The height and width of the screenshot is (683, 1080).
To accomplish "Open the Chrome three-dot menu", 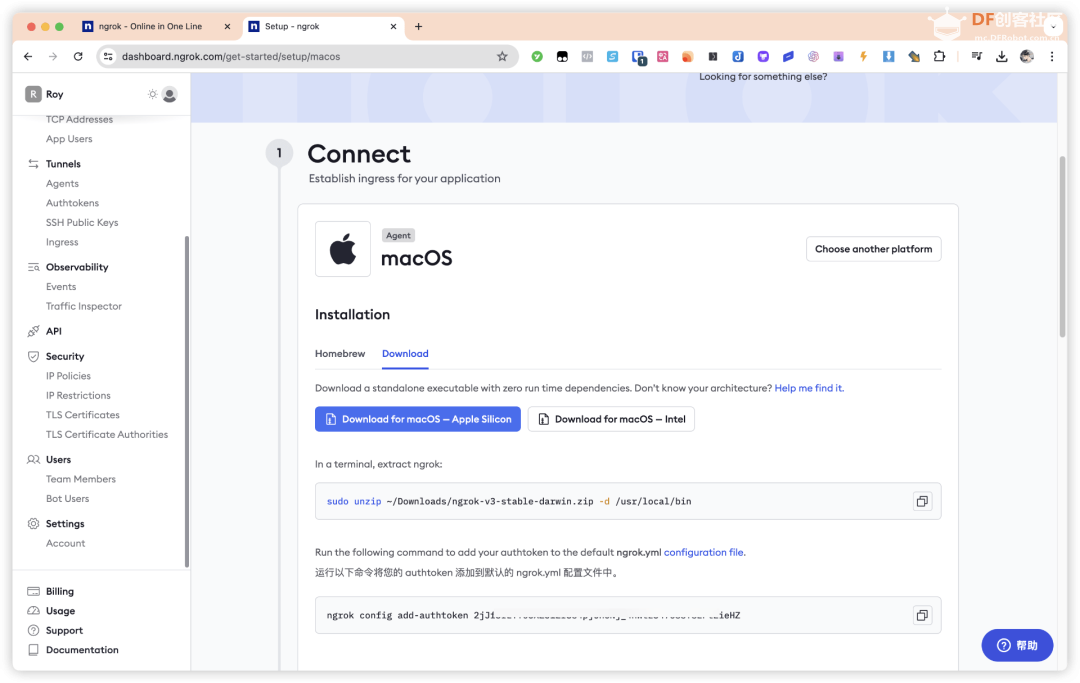I will coord(1052,56).
